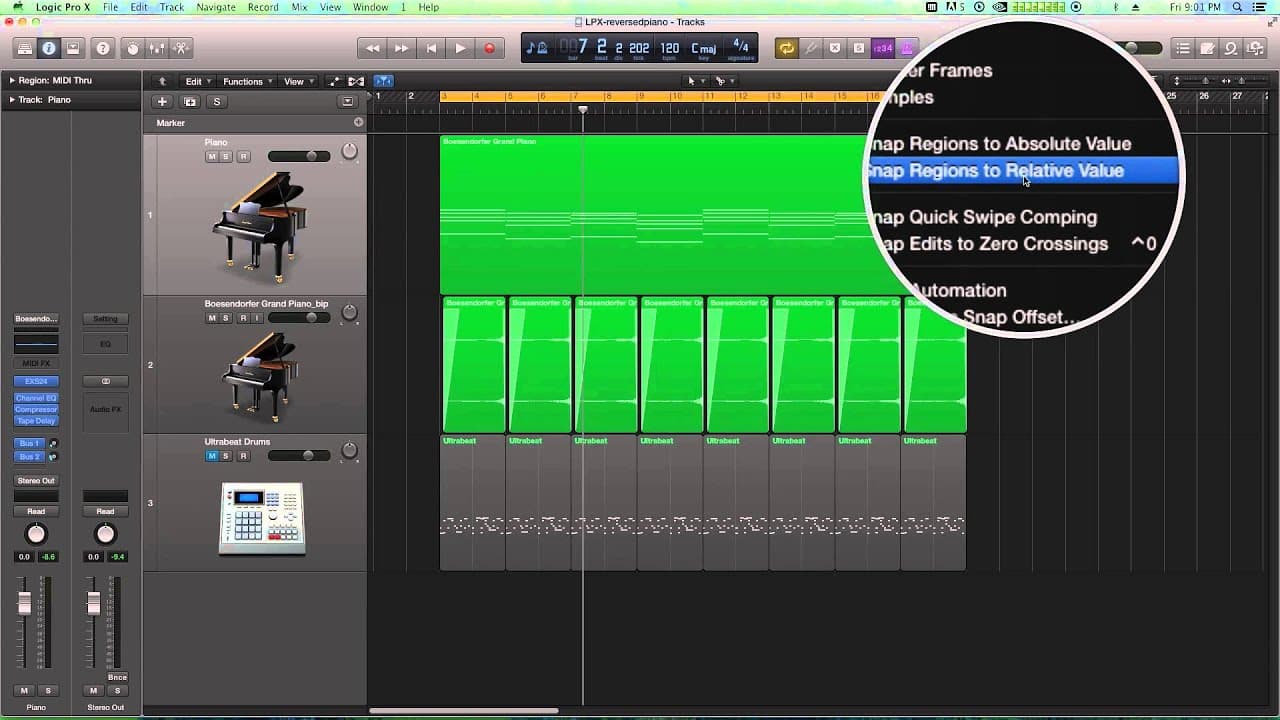
Task: Click the Bus 1 send slot
Action: coord(30,443)
